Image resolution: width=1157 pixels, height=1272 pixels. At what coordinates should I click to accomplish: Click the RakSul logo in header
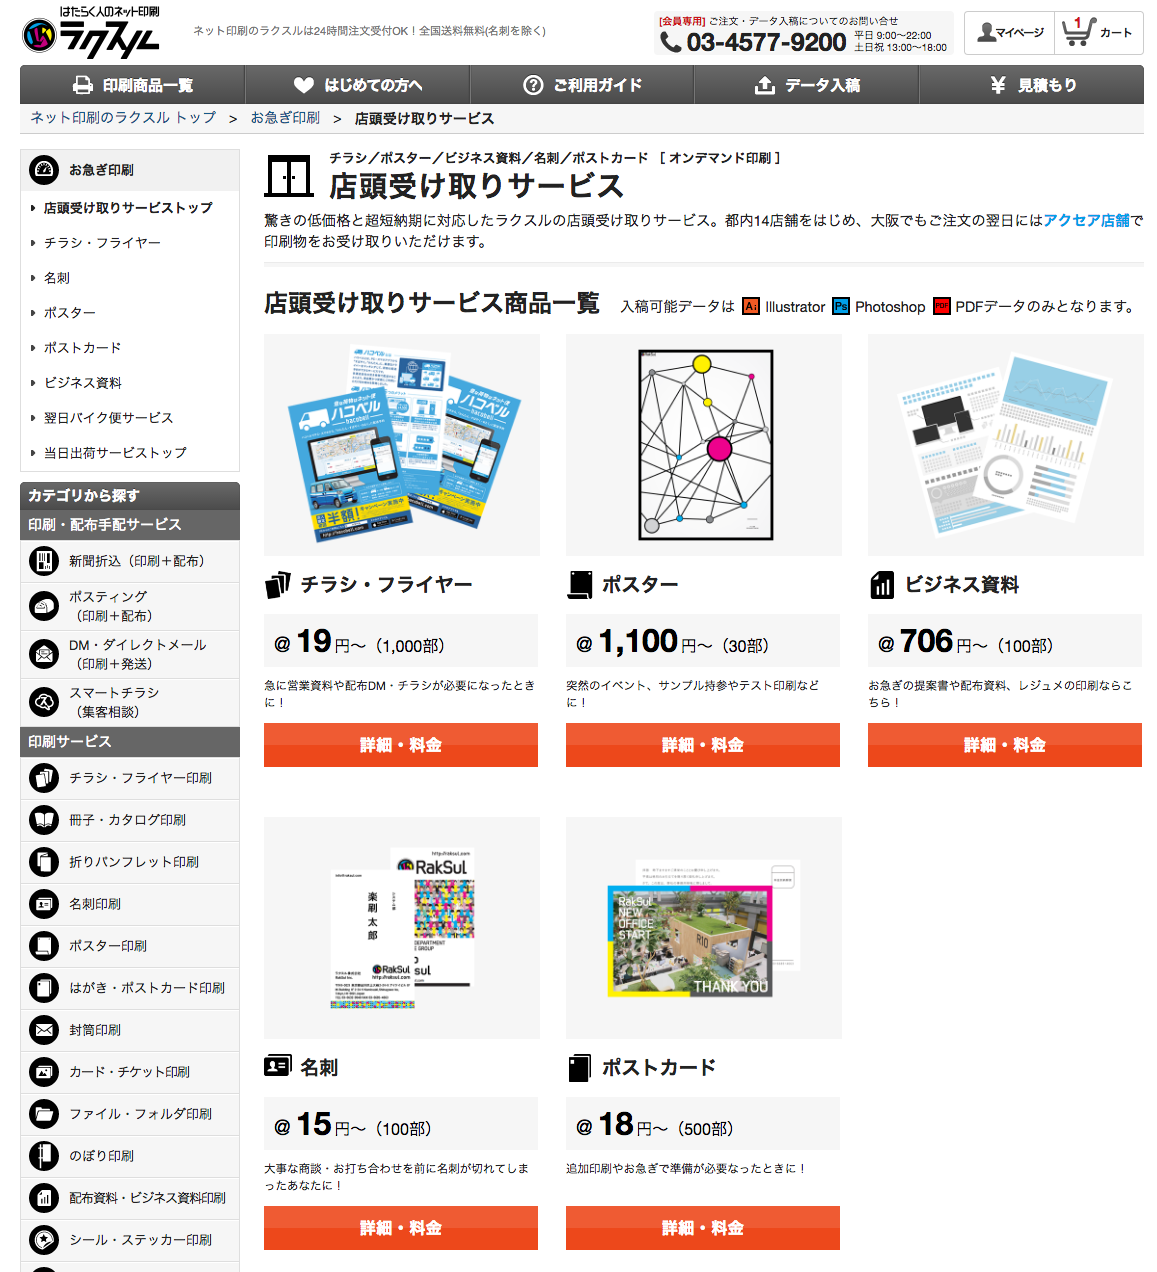coord(90,33)
